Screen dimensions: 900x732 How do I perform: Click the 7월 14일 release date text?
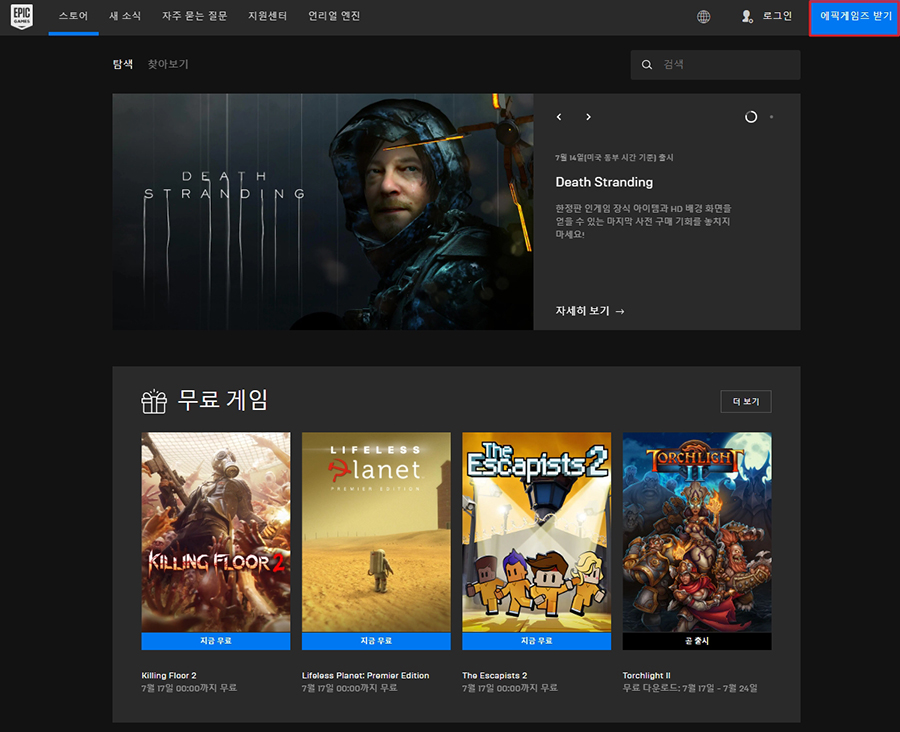[x=614, y=157]
